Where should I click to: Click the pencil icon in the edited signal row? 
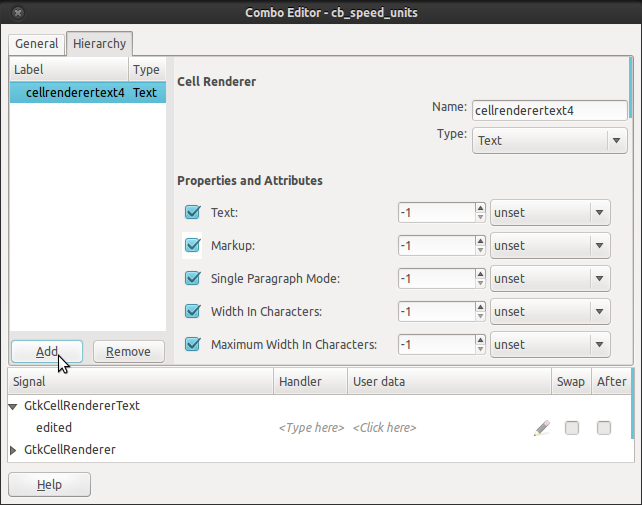click(x=542, y=428)
